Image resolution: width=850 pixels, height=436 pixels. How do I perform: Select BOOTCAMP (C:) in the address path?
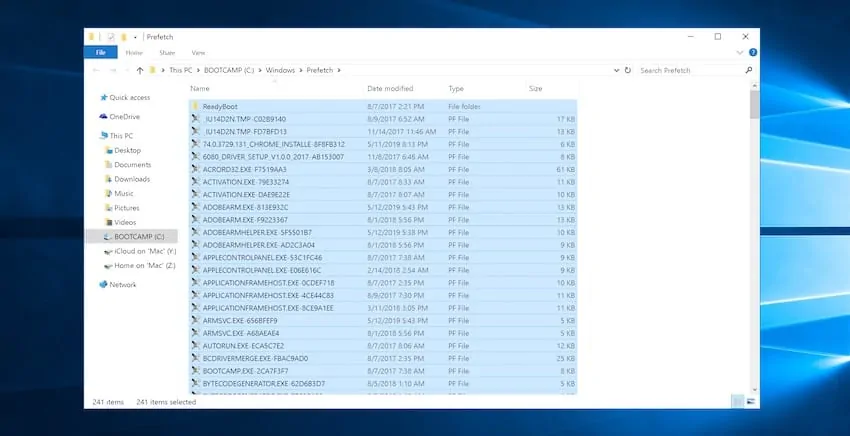point(229,70)
